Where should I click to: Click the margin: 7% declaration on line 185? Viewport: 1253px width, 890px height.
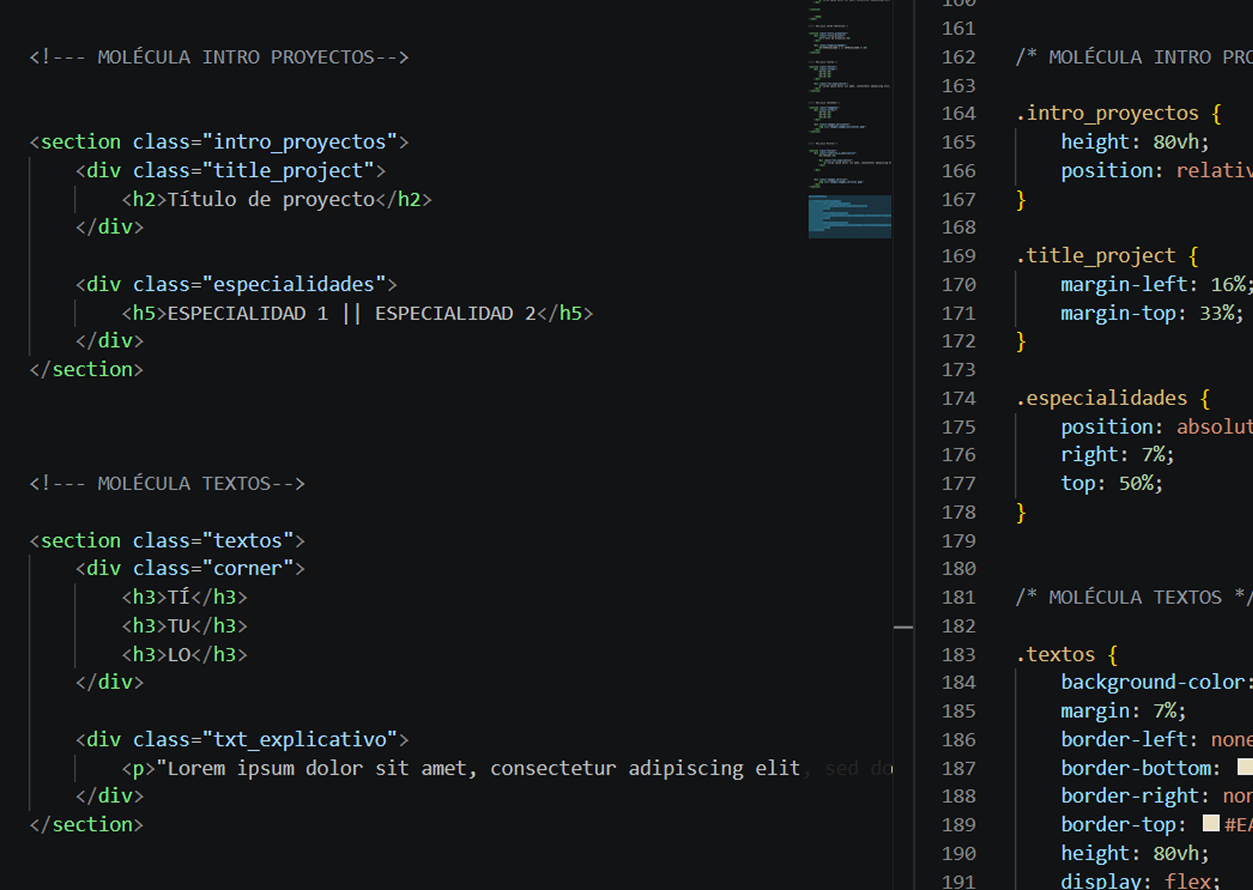(1124, 711)
